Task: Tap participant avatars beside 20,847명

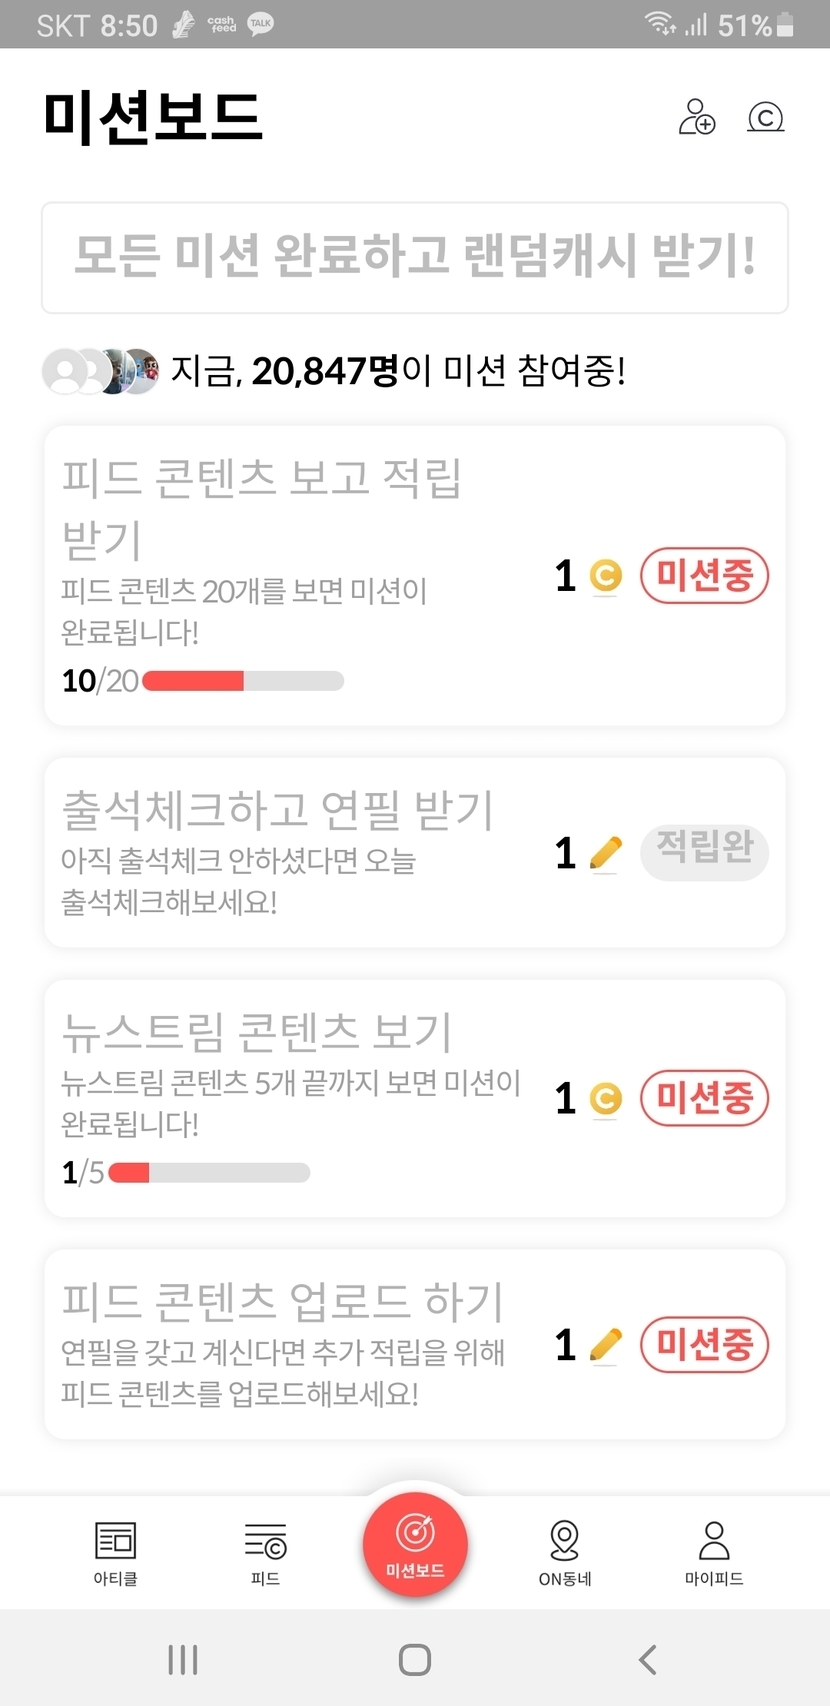Action: pyautogui.click(x=100, y=371)
